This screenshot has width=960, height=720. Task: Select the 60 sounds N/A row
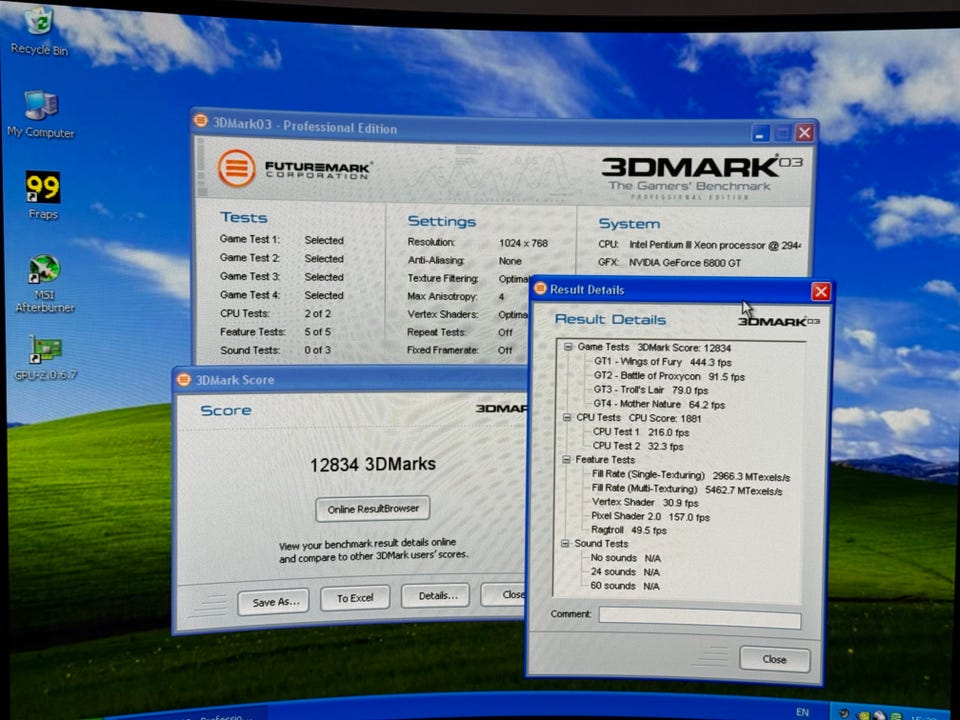pyautogui.click(x=624, y=586)
